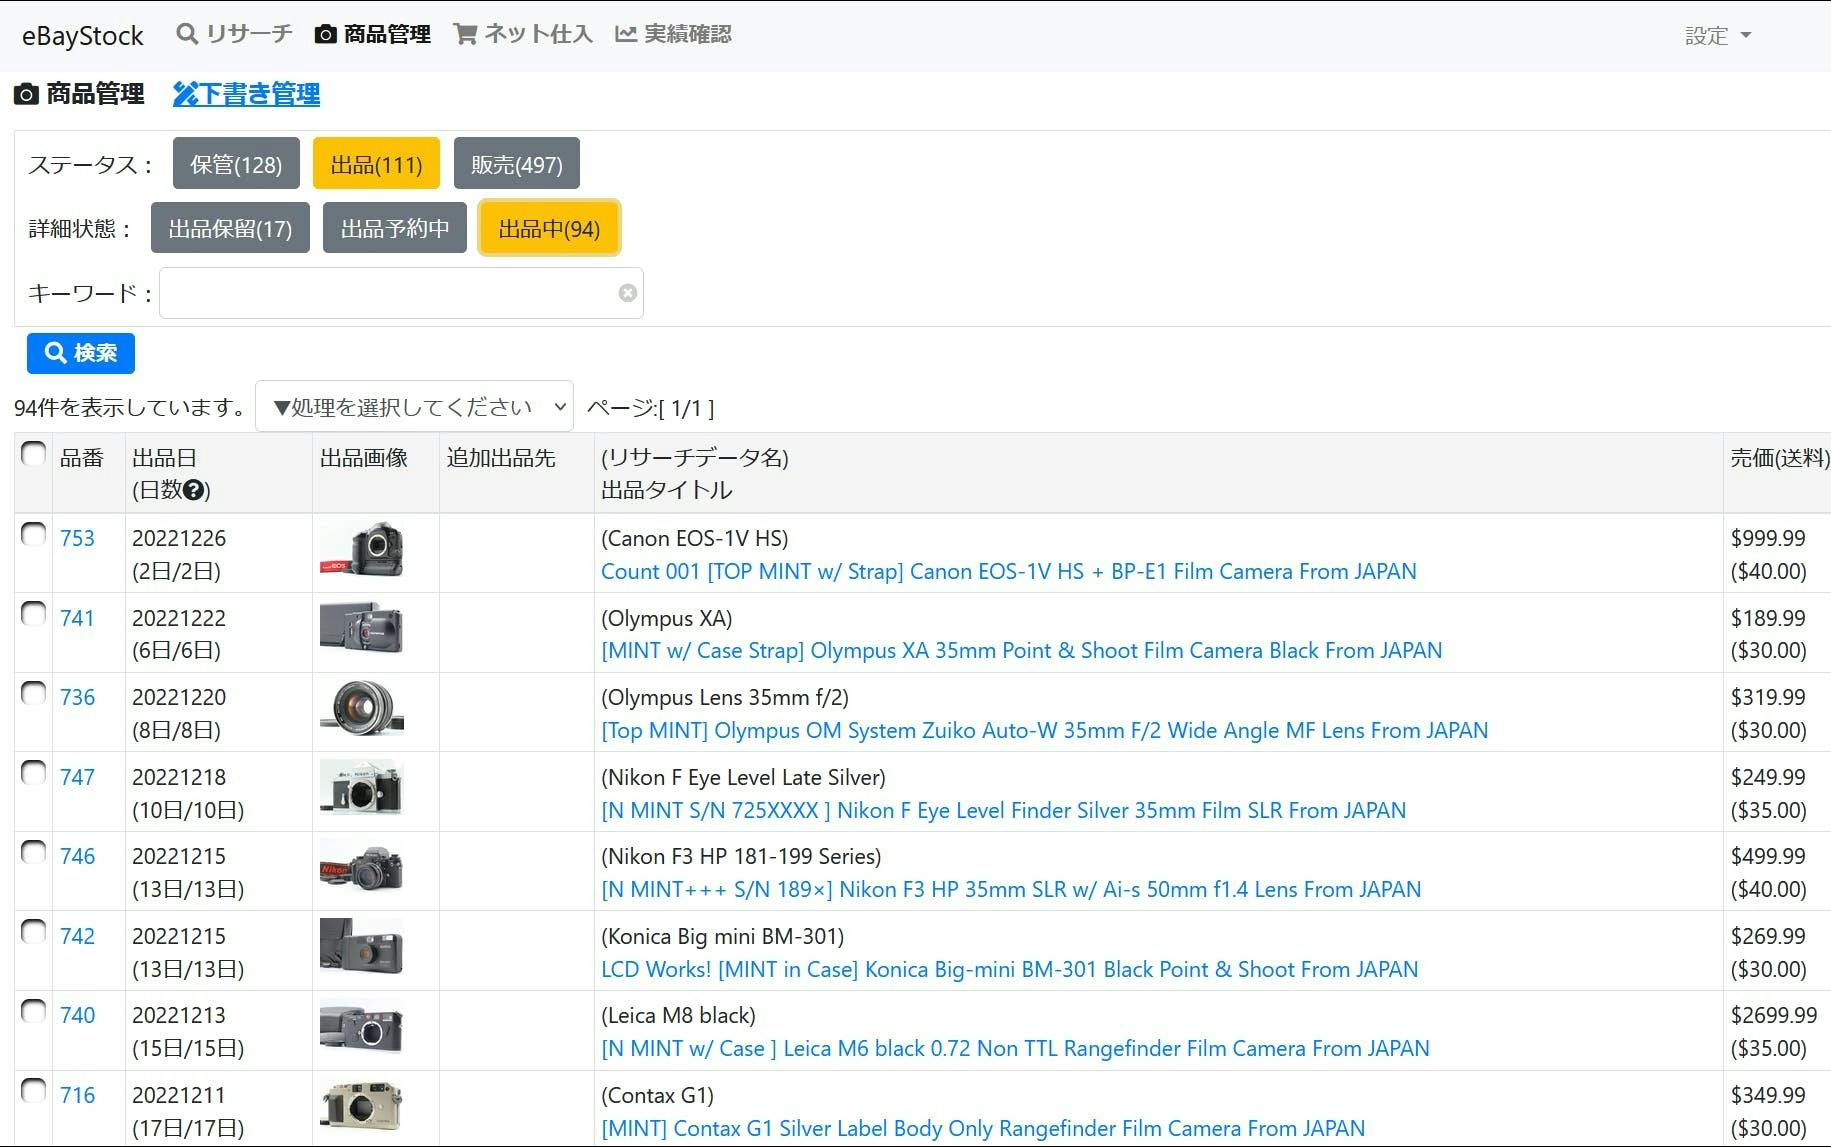
Task: Click the Contax G1 thumbnail
Action: [x=362, y=1105]
